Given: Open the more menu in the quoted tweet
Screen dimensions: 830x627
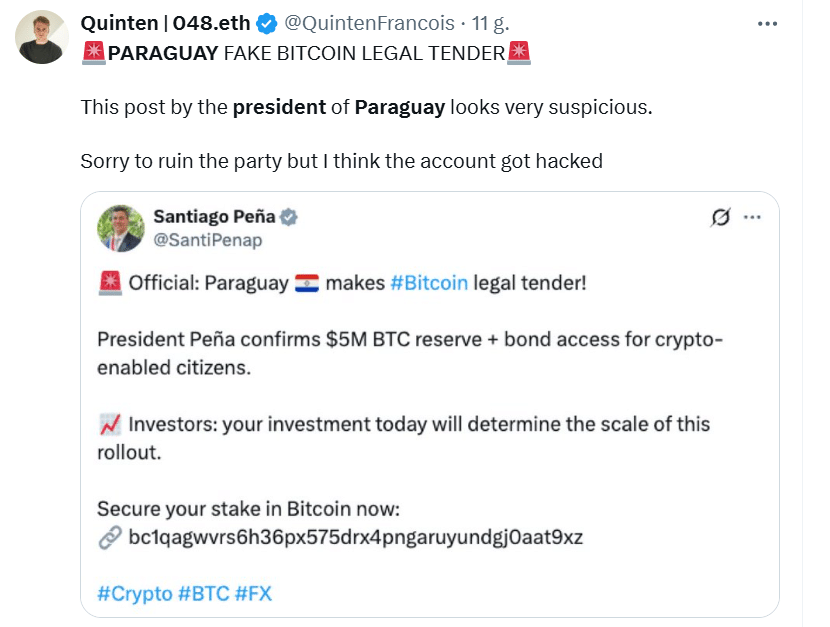Looking at the screenshot, I should click(x=754, y=216).
